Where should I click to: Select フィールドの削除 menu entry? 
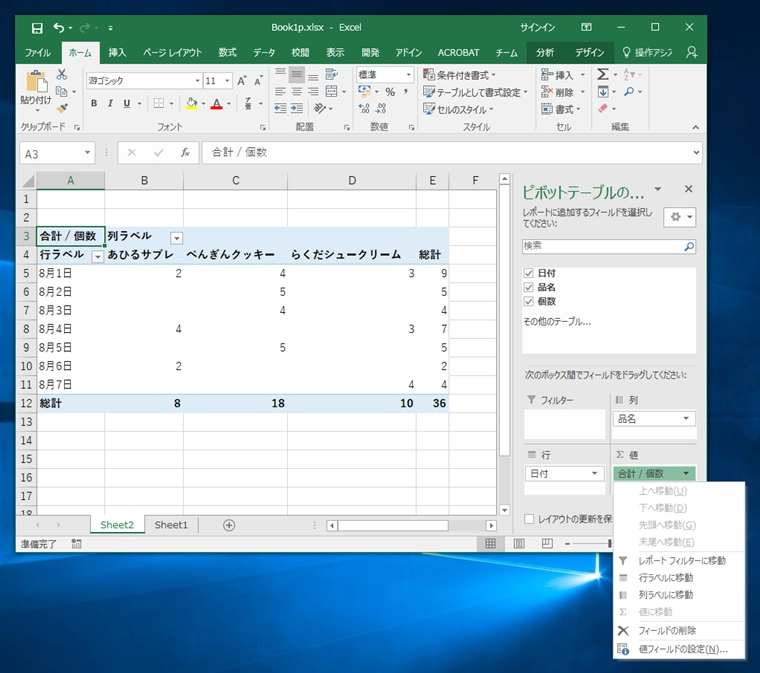click(667, 630)
